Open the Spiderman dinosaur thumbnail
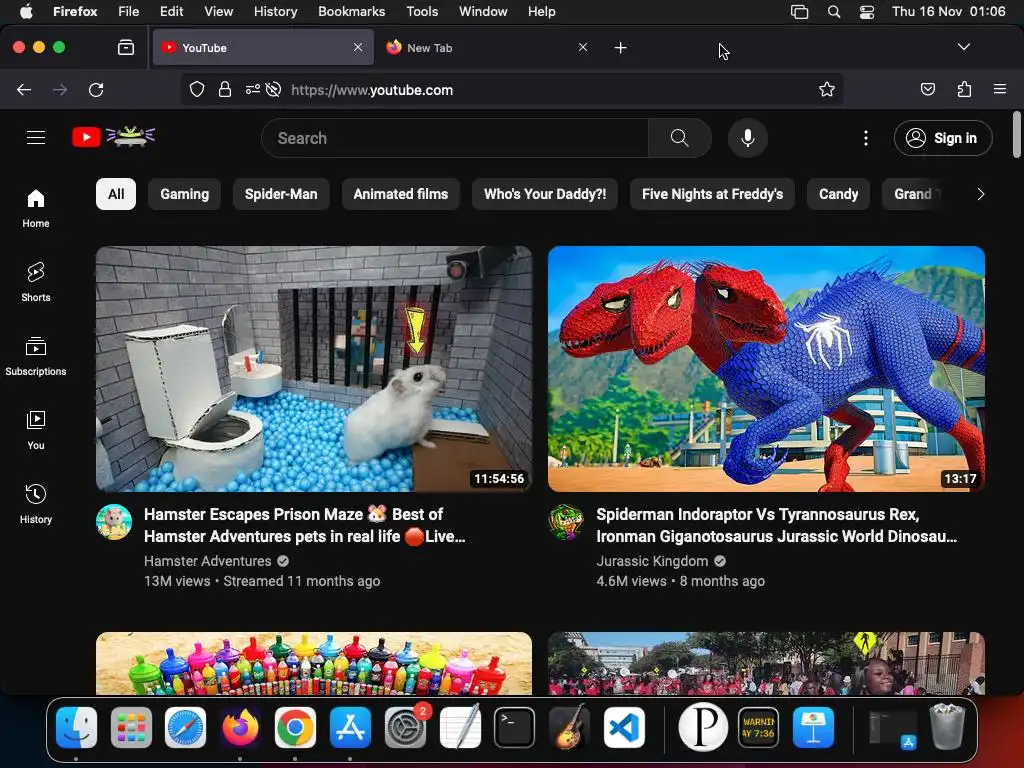 pyautogui.click(x=766, y=369)
